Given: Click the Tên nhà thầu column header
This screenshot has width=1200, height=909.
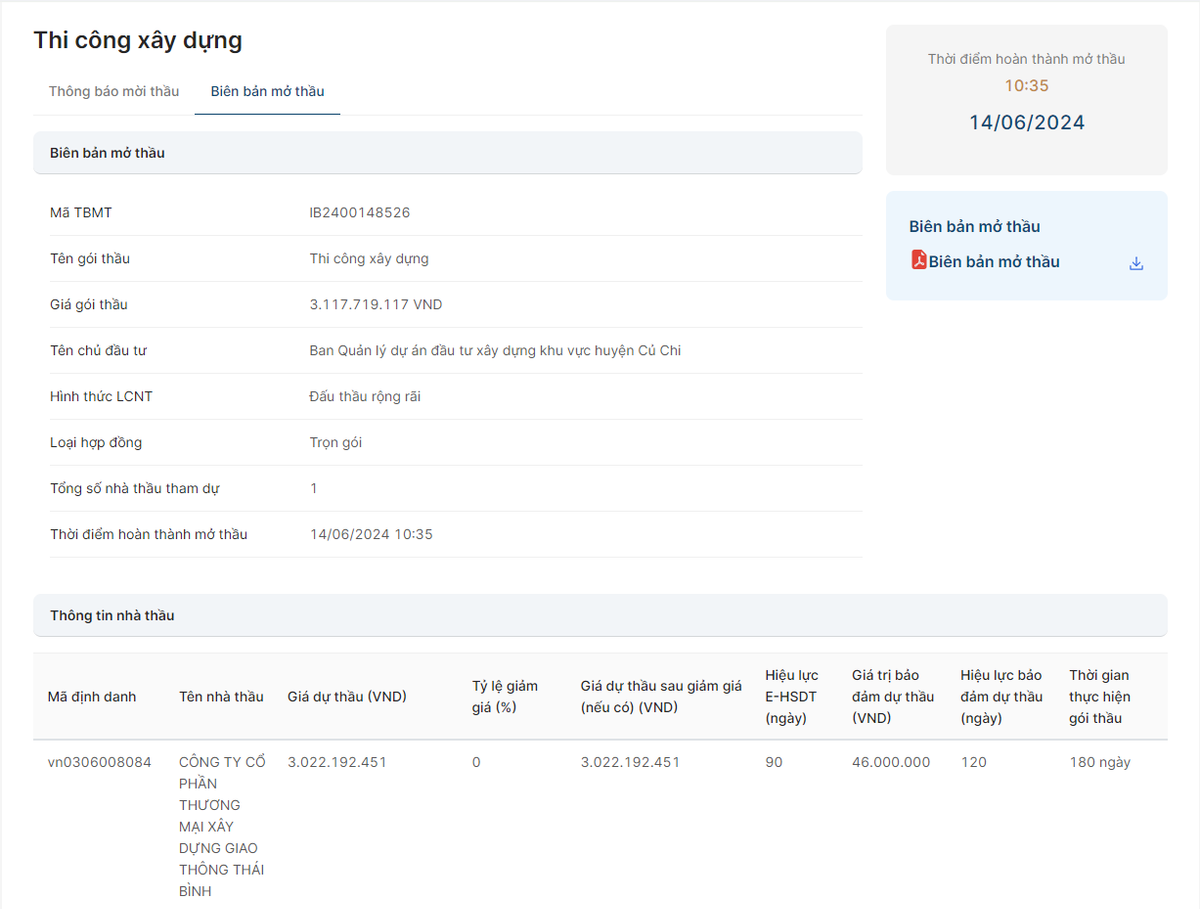Looking at the screenshot, I should 221,696.
